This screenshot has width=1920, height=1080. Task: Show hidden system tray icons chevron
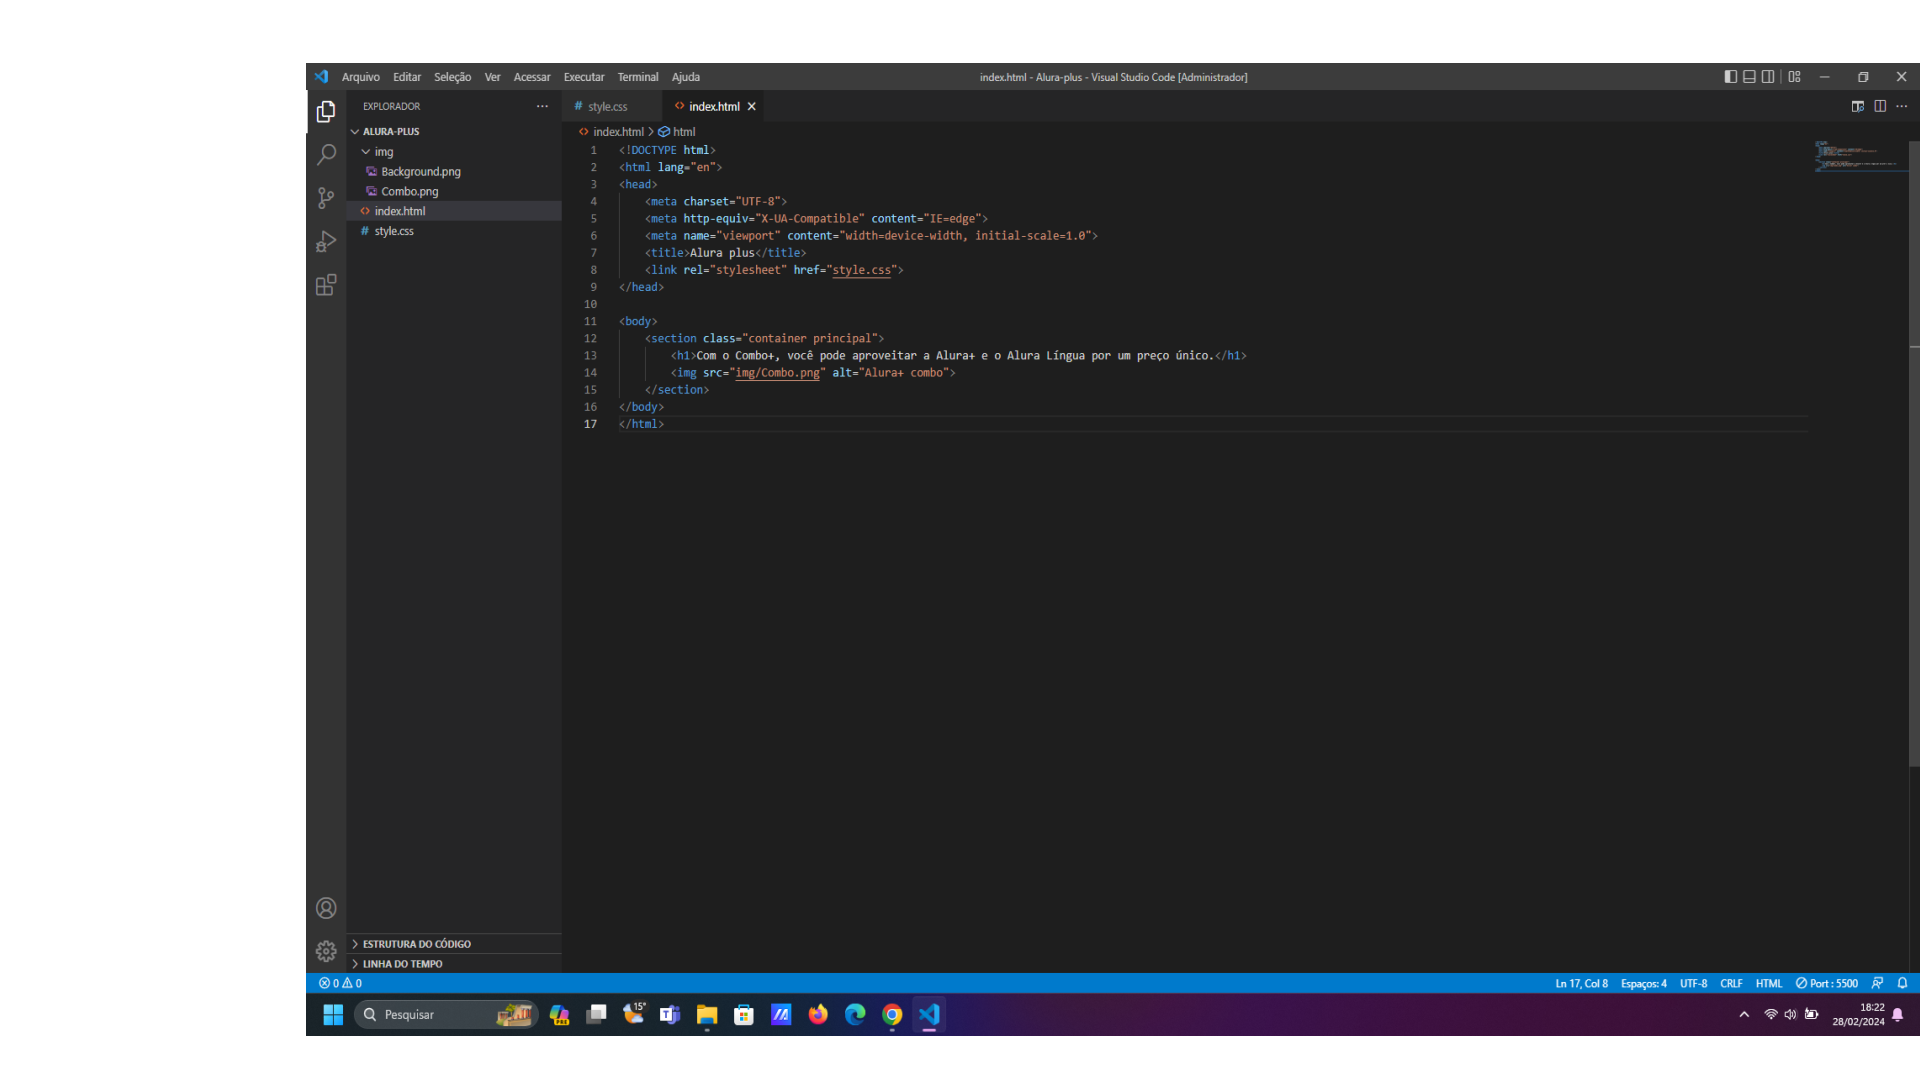coord(1744,1015)
